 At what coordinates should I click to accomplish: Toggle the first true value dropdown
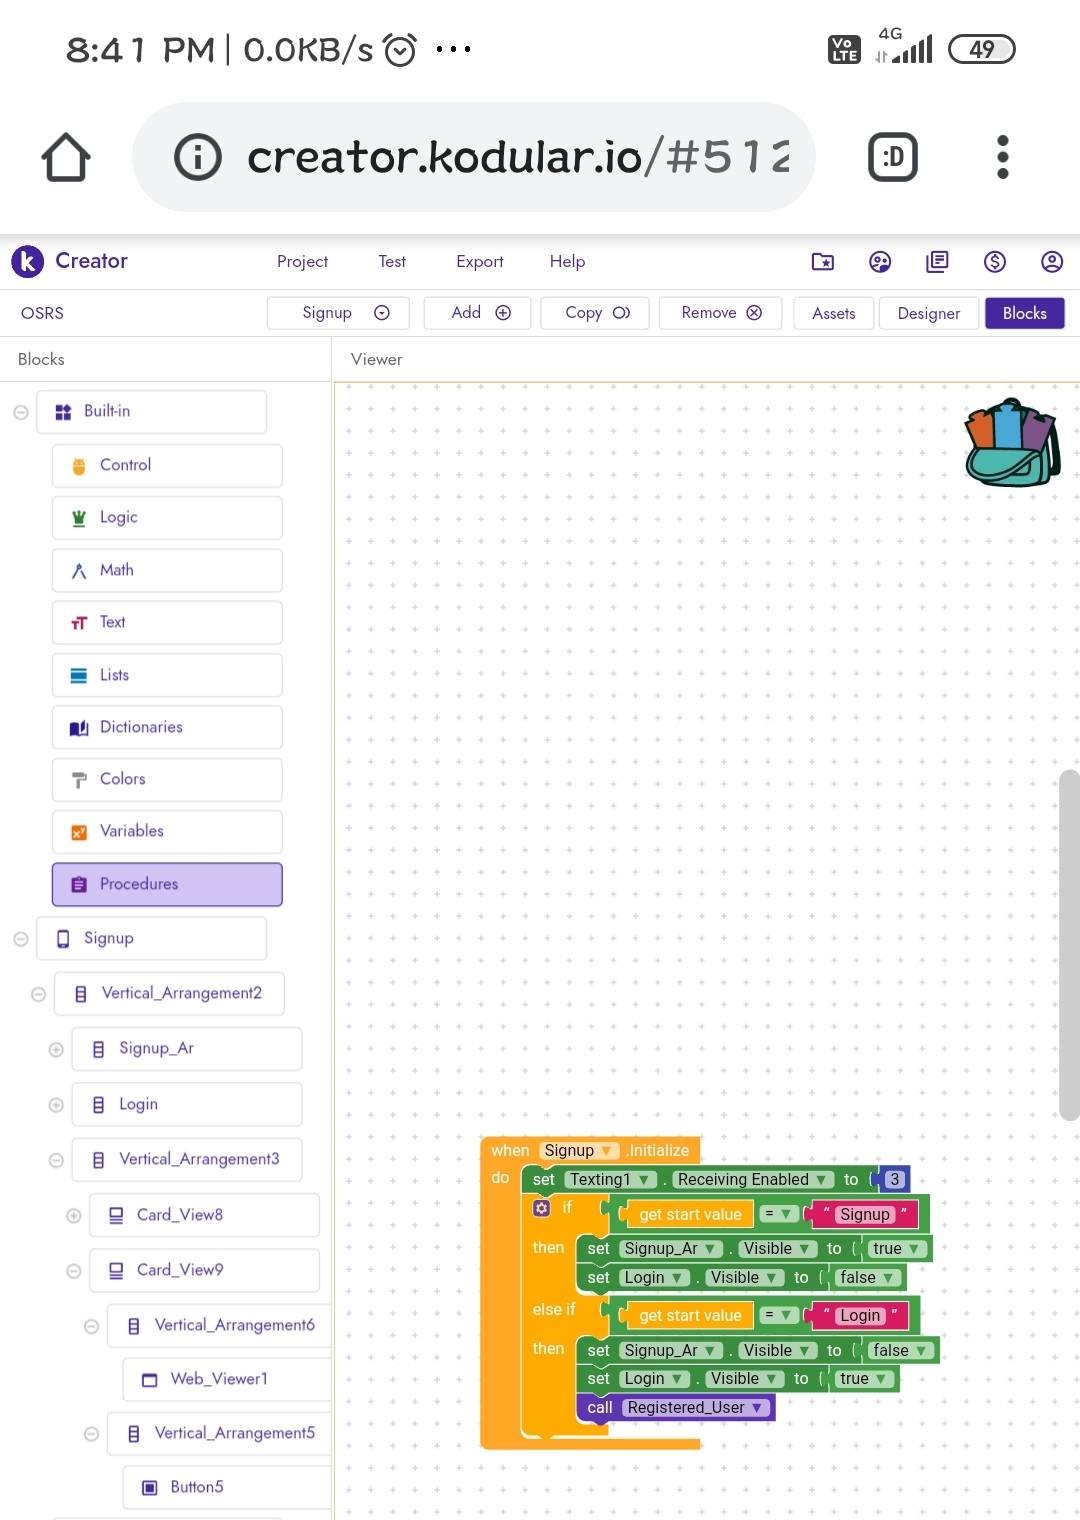[897, 1249]
